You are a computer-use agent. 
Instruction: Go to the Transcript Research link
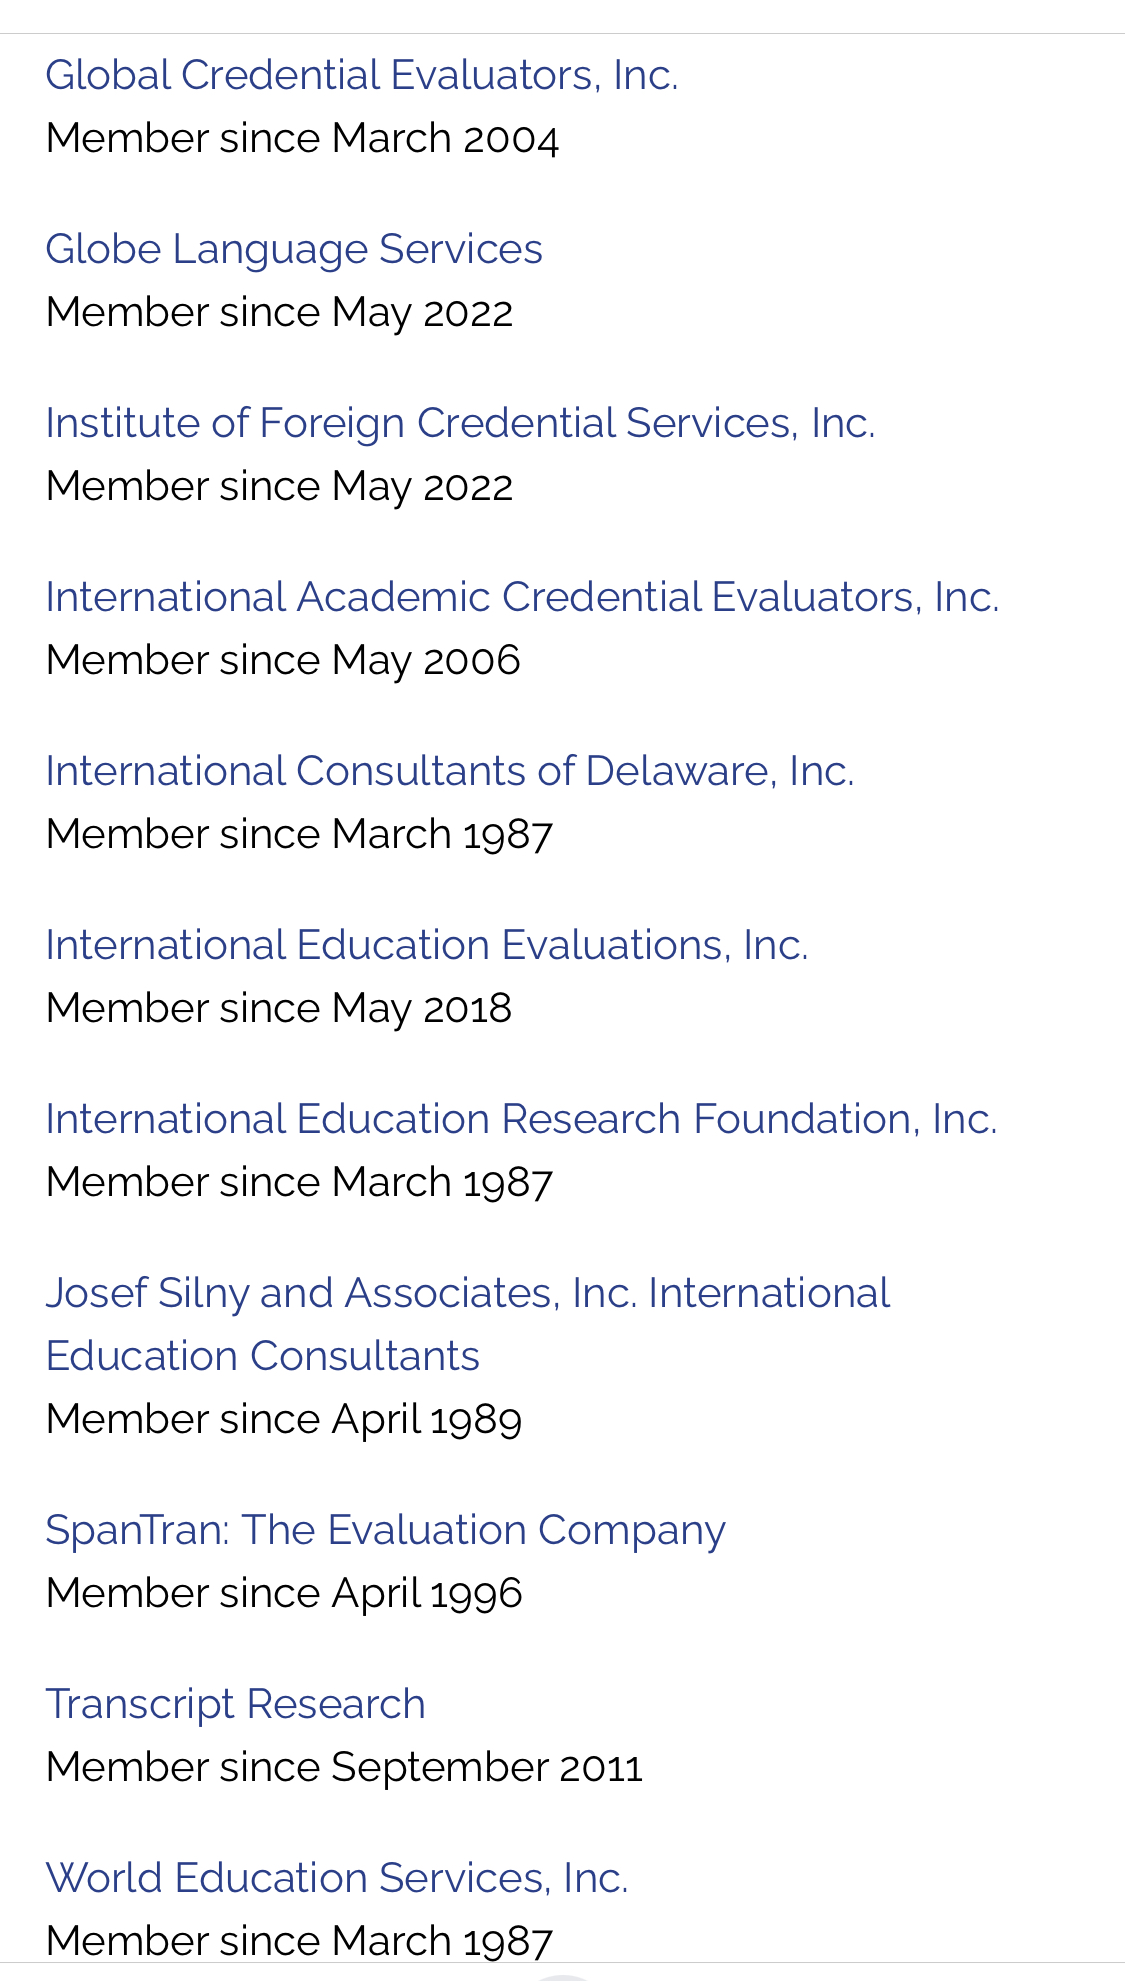(236, 1705)
